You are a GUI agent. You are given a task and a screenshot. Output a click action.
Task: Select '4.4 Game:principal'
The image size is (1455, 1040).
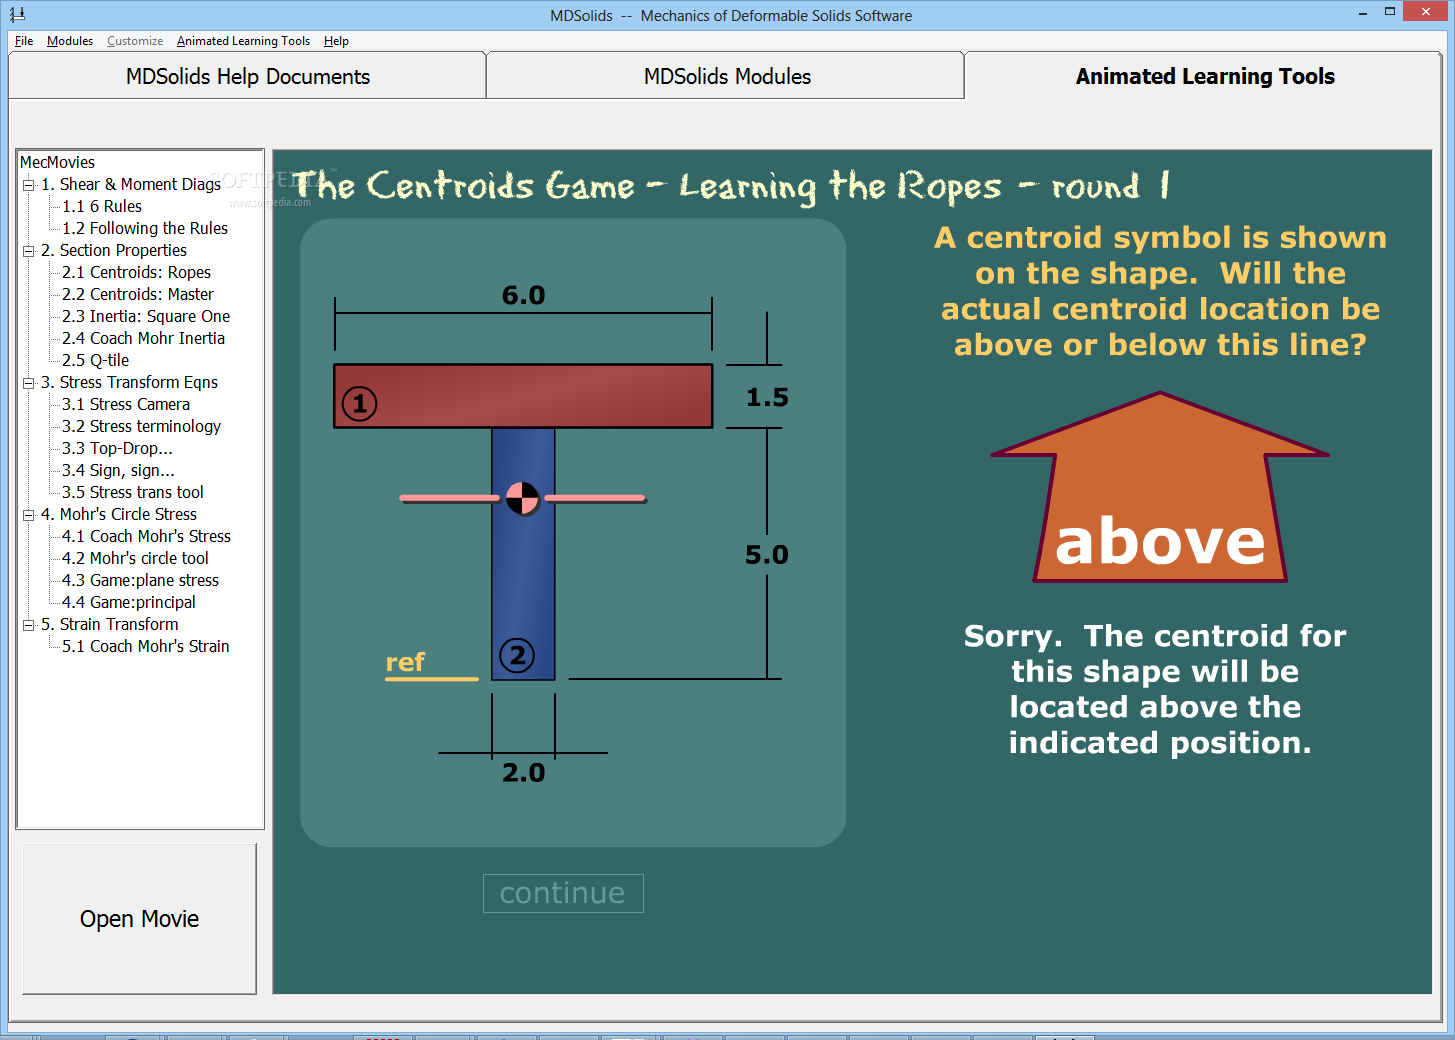(129, 602)
